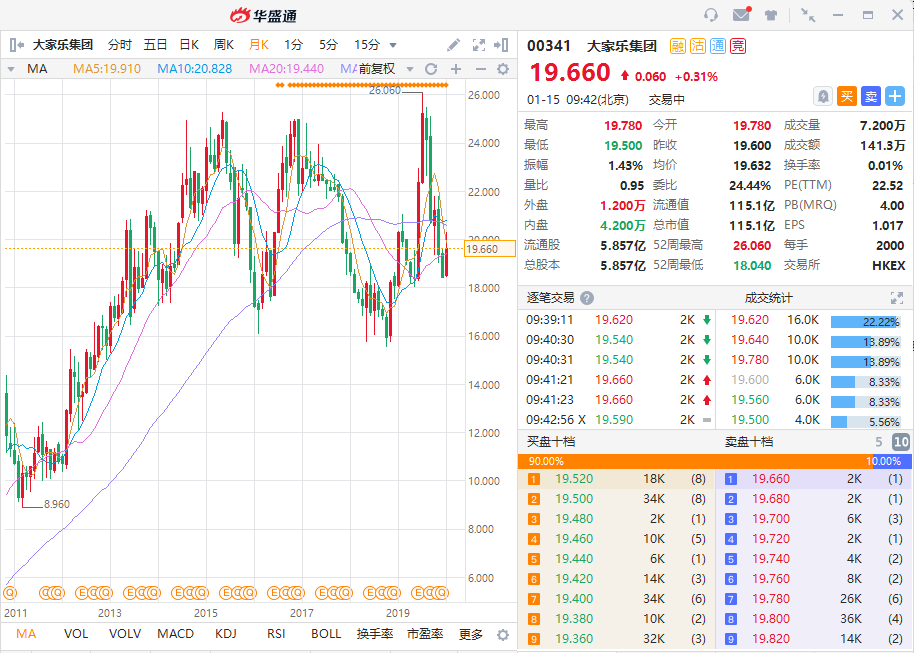Switch to 周K chart tab

pyautogui.click(x=224, y=45)
